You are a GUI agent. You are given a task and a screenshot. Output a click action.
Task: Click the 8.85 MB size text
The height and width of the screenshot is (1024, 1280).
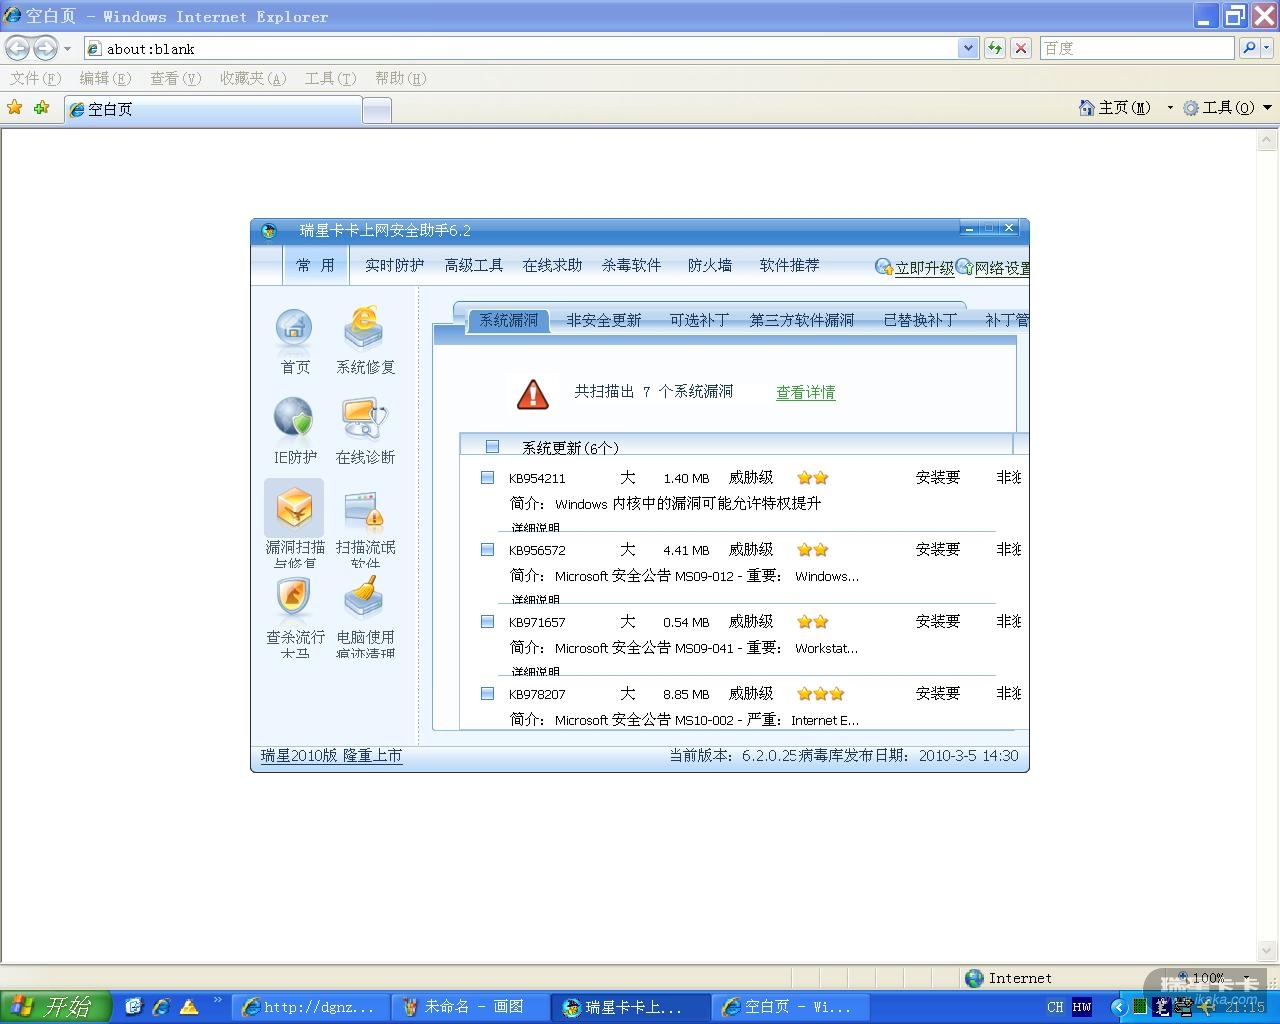tap(686, 695)
